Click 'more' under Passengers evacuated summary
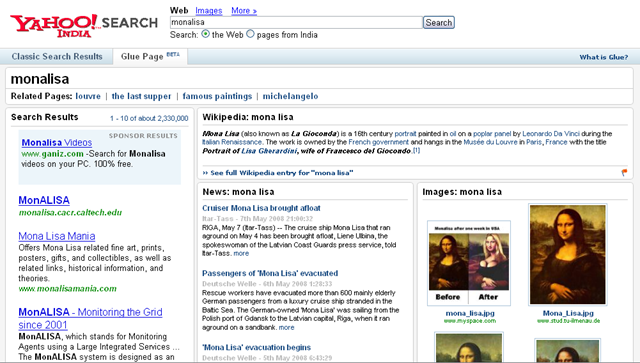The height and width of the screenshot is (363, 640). click(287, 327)
